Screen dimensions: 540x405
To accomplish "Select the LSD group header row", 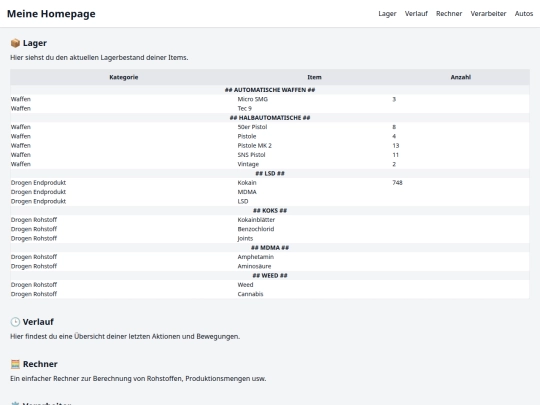I will pos(270,174).
